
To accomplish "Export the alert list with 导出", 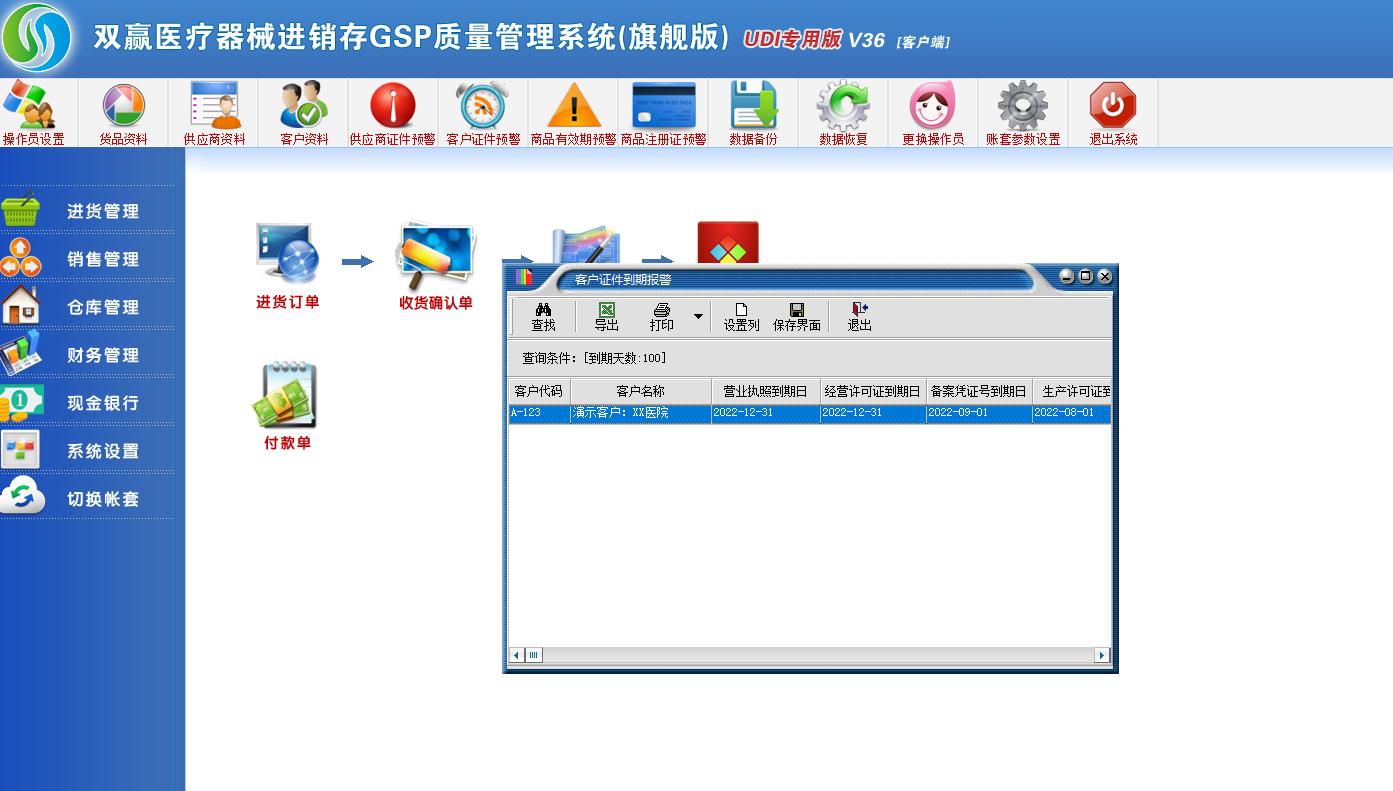I will [x=608, y=316].
